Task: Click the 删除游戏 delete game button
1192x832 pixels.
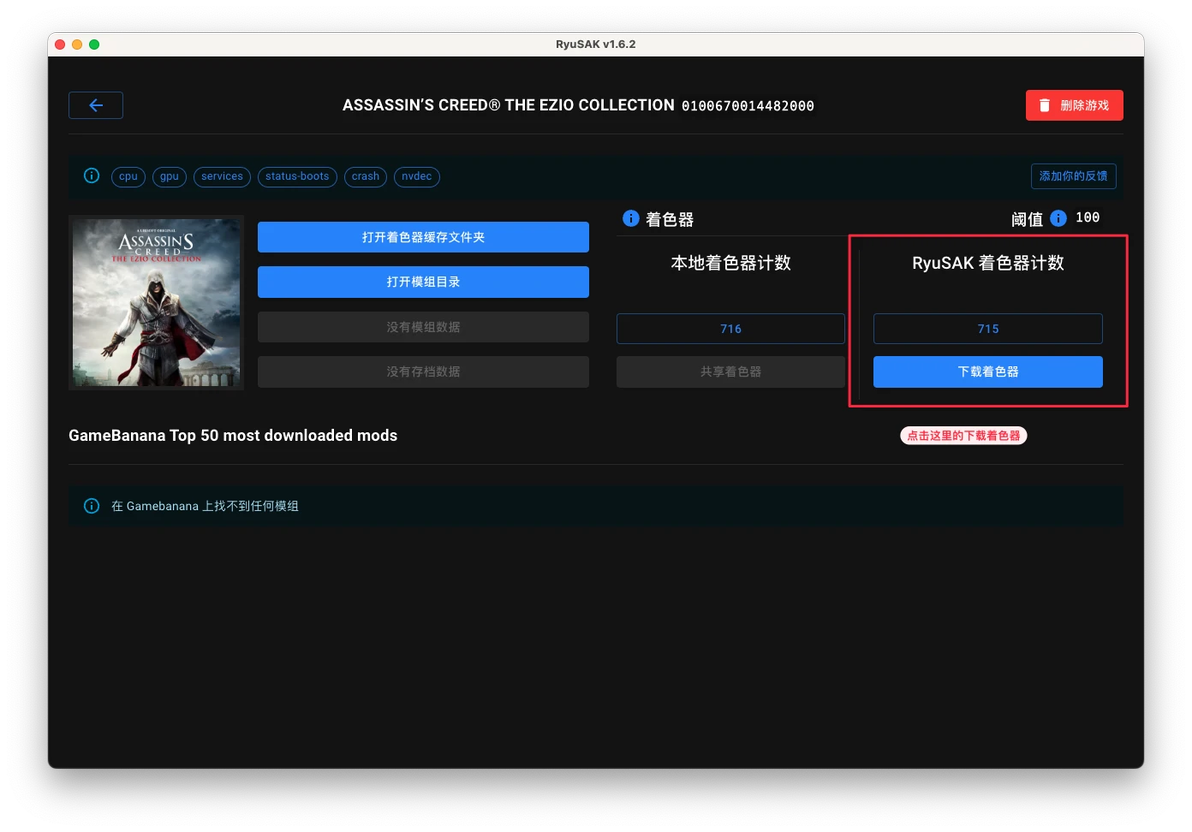Action: [x=1073, y=105]
